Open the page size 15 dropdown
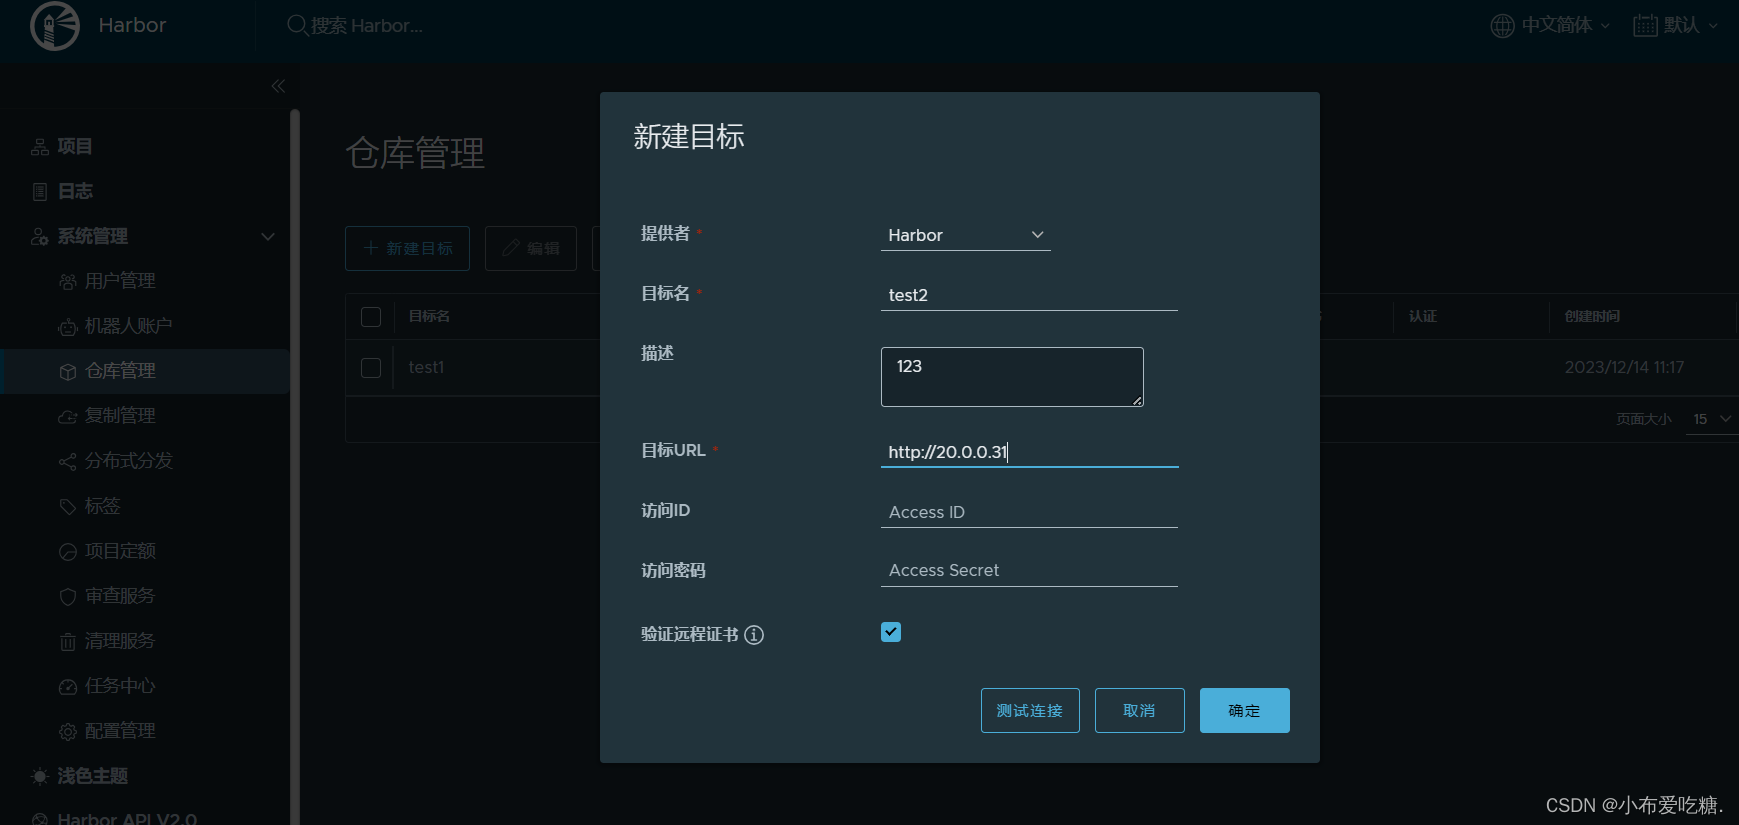 click(x=1712, y=419)
